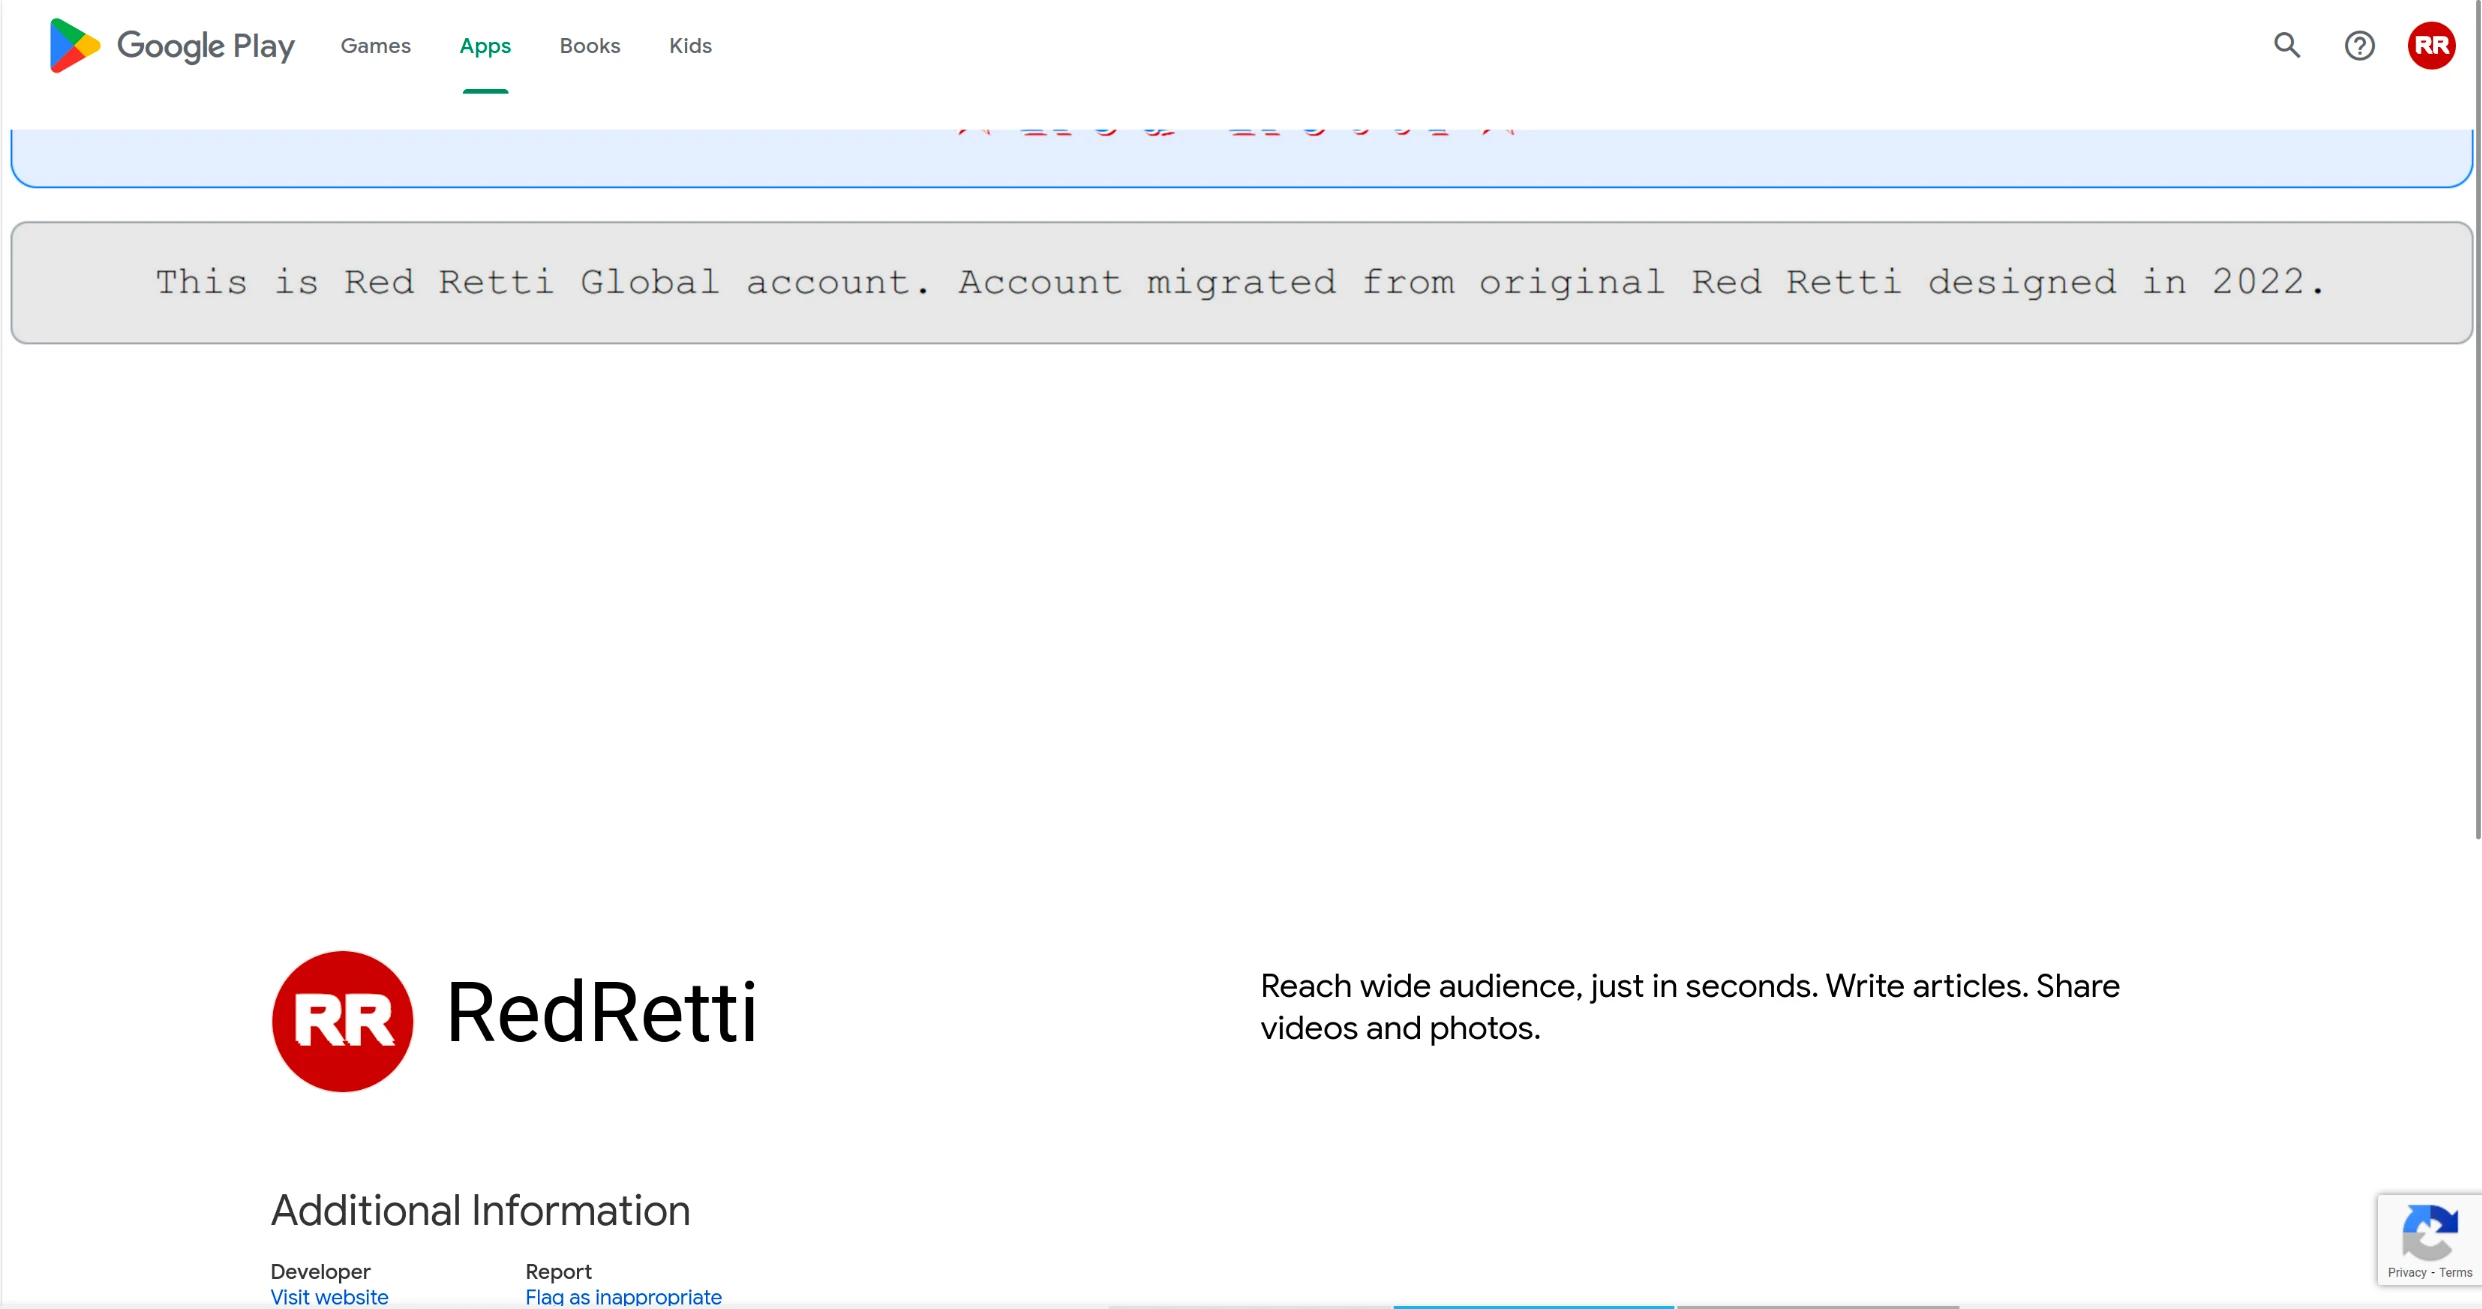Select the Apps tab
The image size is (2482, 1309).
click(485, 46)
